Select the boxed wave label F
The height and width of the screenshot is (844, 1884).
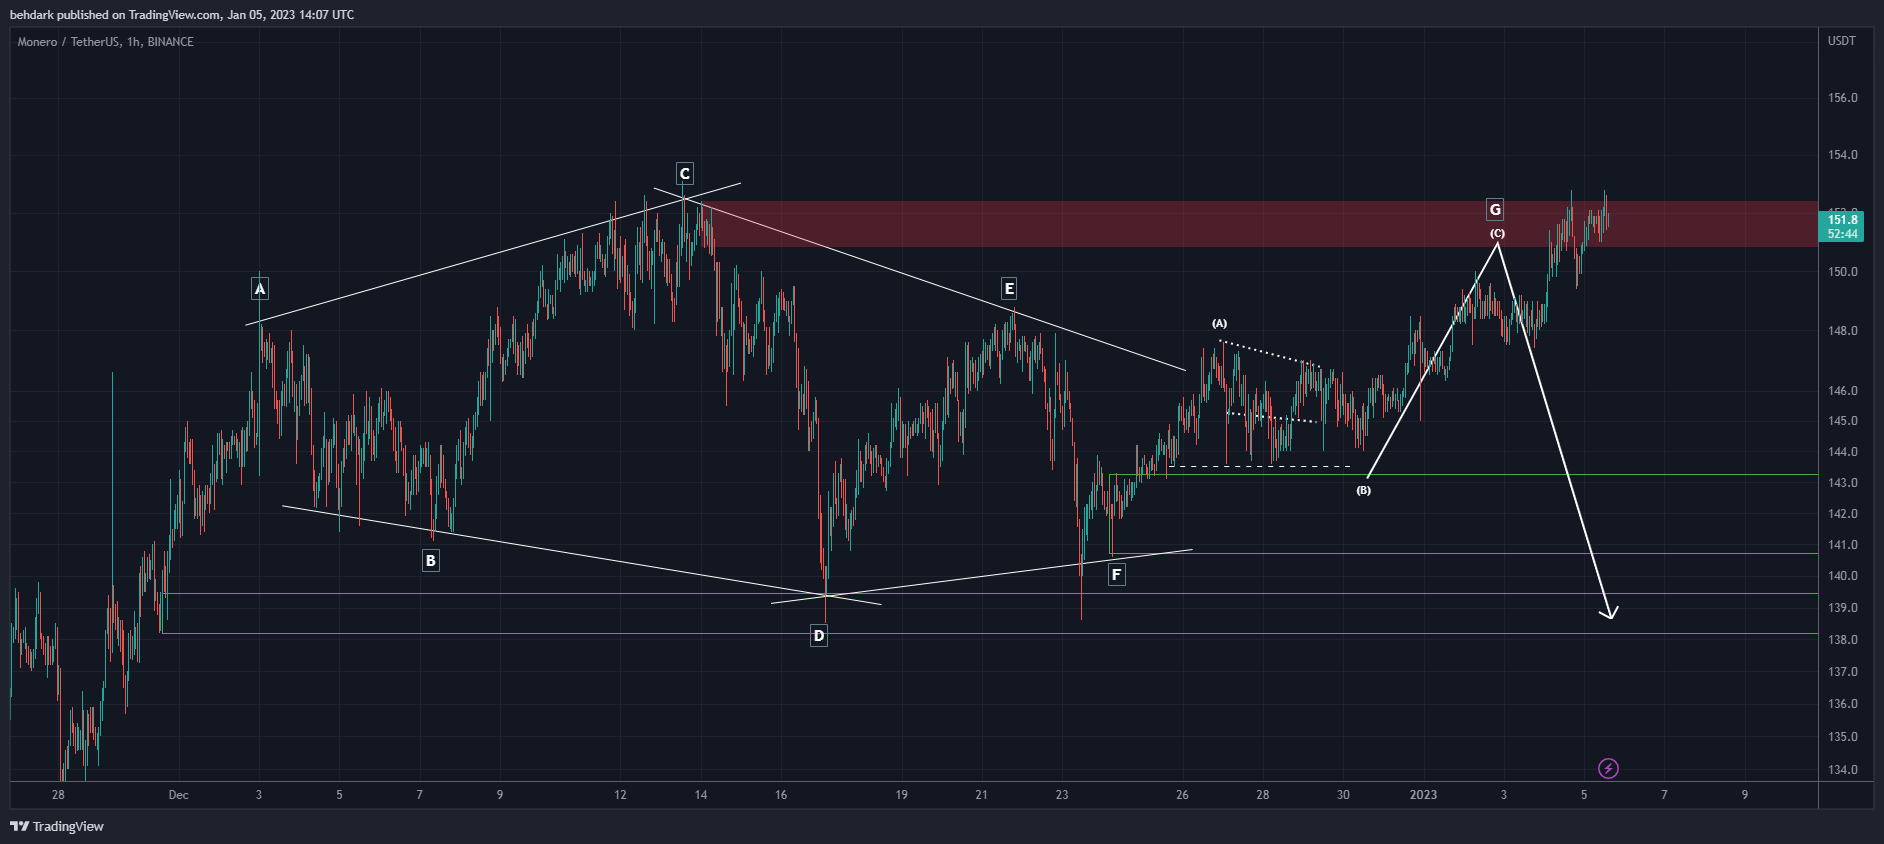point(1117,574)
